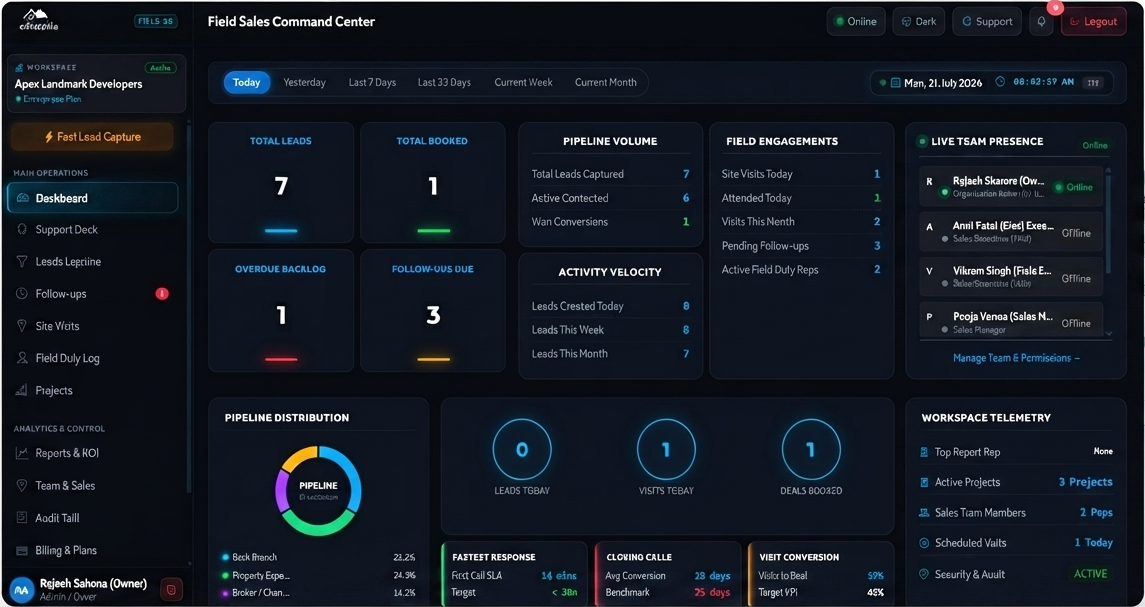The width and height of the screenshot is (1145, 607).
Task: Open Follow-ups sidebar item
Action: pos(92,294)
